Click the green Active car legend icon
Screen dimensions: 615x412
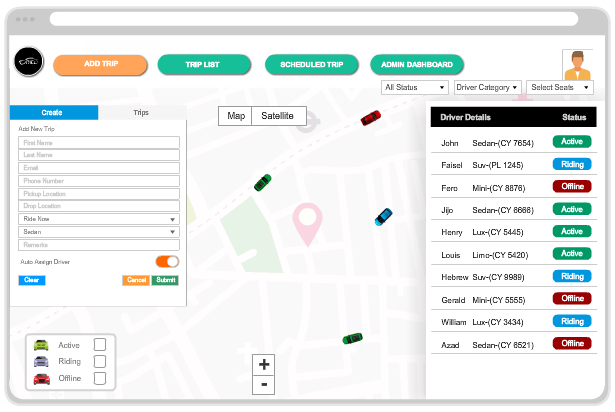point(41,345)
